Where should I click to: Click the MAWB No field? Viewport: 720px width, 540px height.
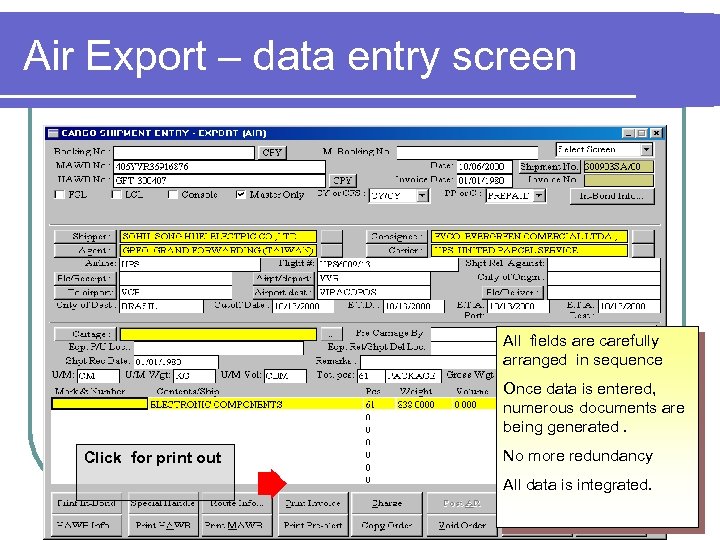[x=219, y=167]
